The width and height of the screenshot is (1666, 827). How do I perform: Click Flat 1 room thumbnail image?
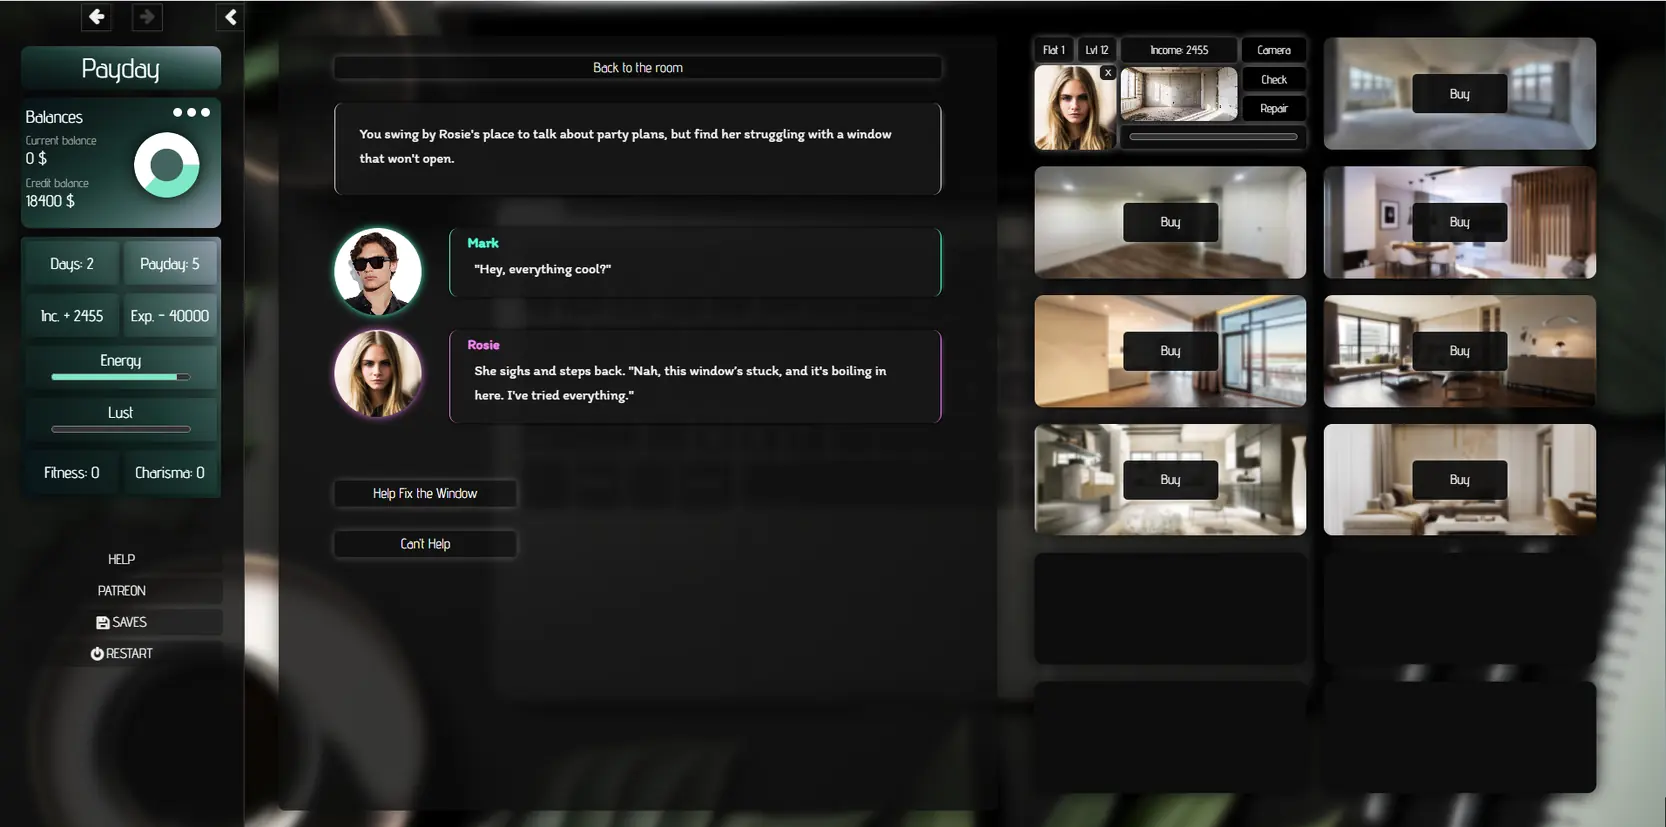1178,95
